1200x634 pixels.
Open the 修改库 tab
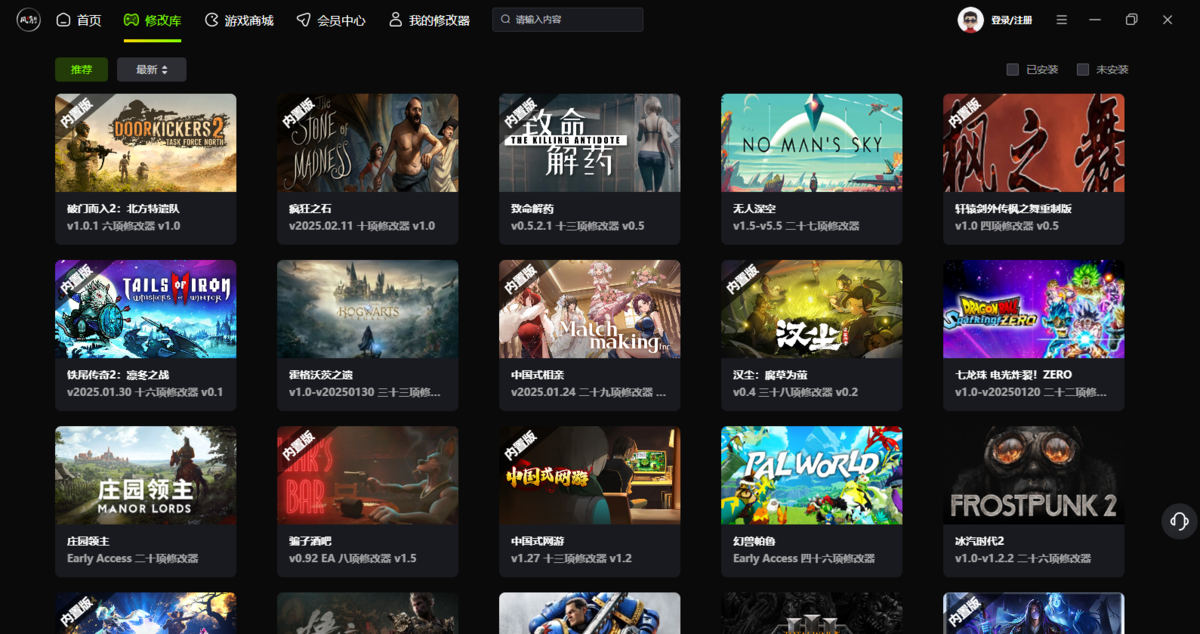(x=152, y=20)
